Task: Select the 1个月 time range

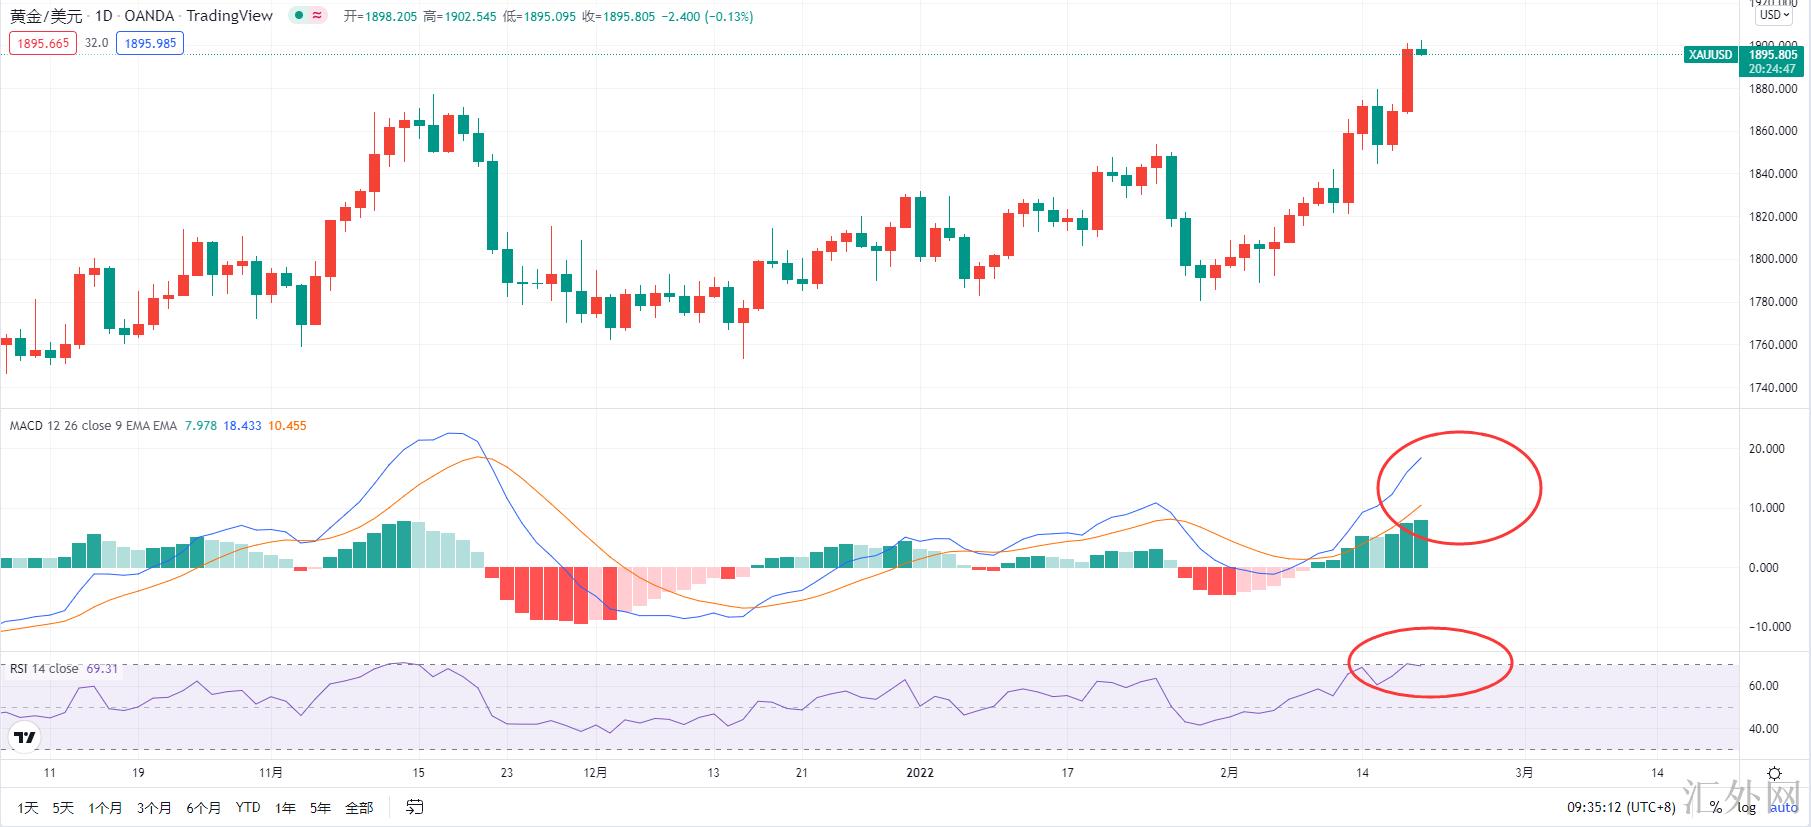Action: coord(105,807)
